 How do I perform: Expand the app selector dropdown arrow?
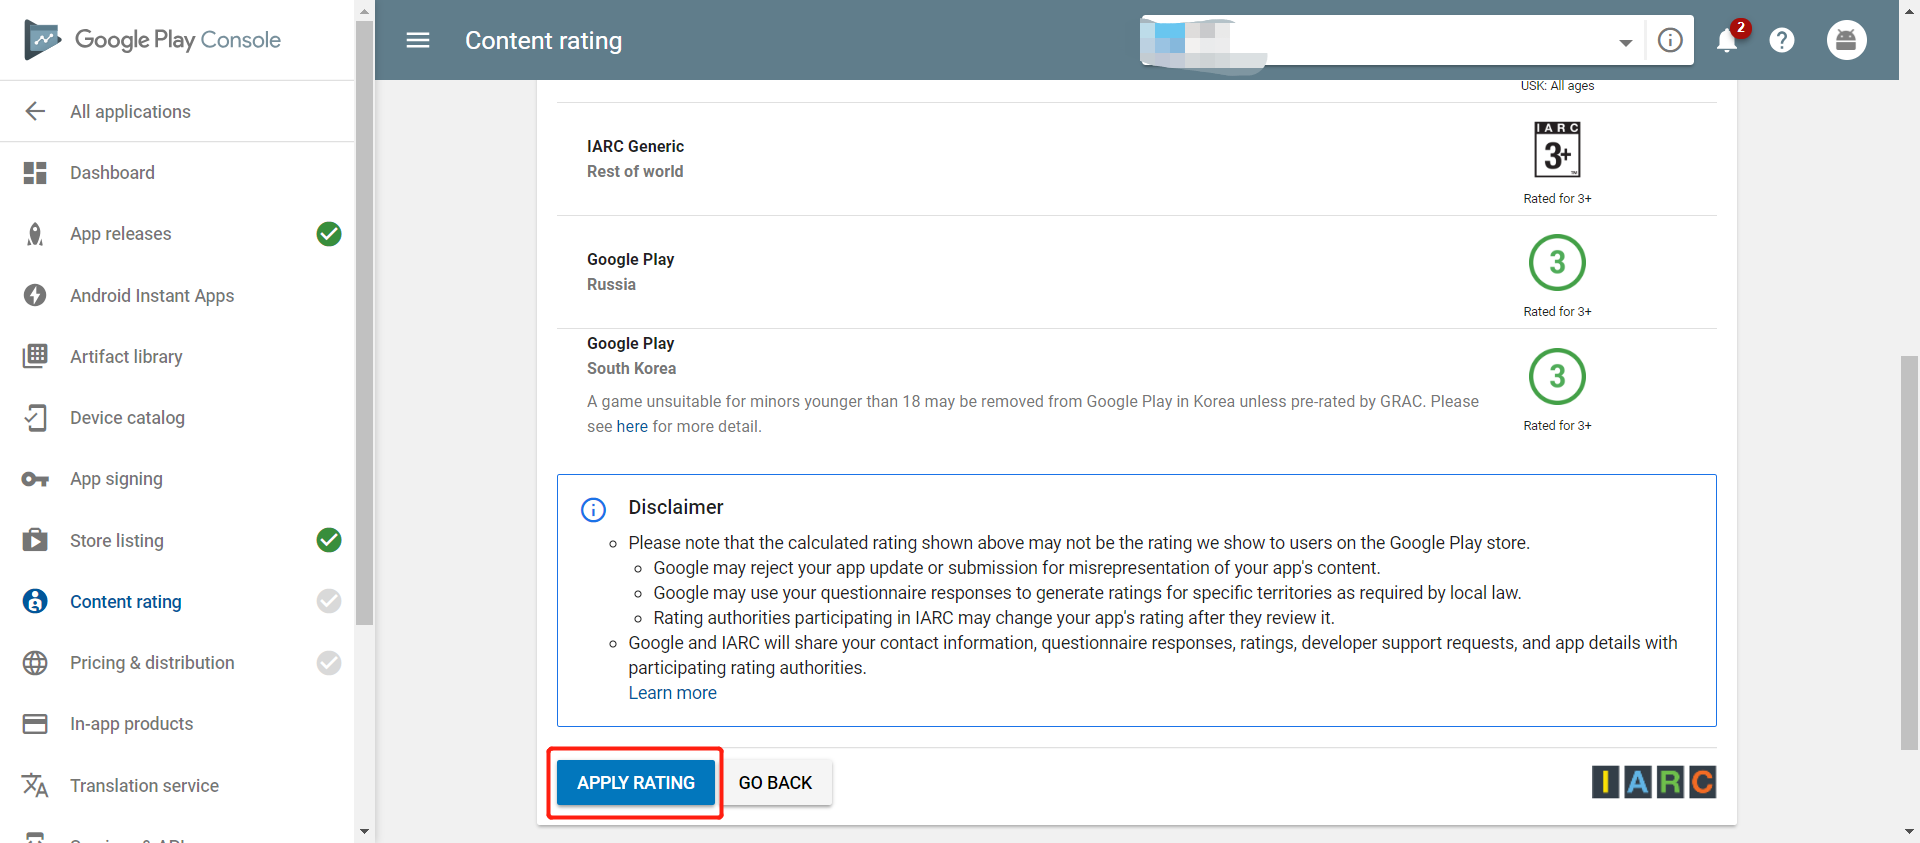pos(1626,42)
